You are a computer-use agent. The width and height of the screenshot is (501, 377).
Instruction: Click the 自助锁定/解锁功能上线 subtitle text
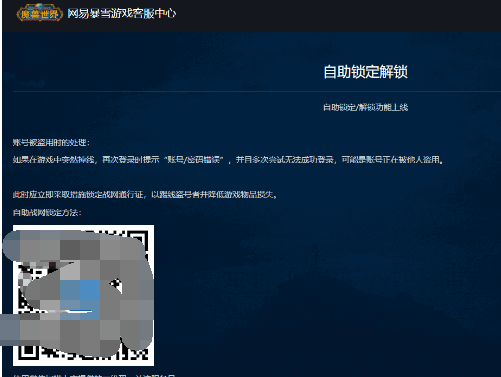[x=365, y=107]
